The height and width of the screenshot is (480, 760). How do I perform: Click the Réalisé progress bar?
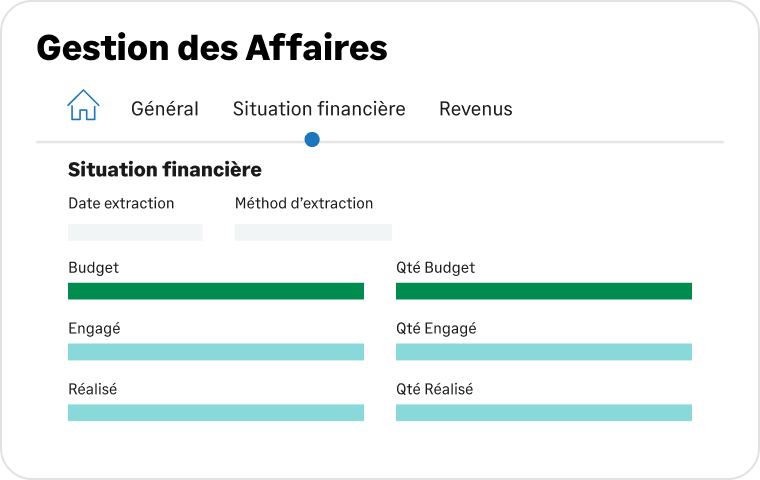(x=216, y=413)
